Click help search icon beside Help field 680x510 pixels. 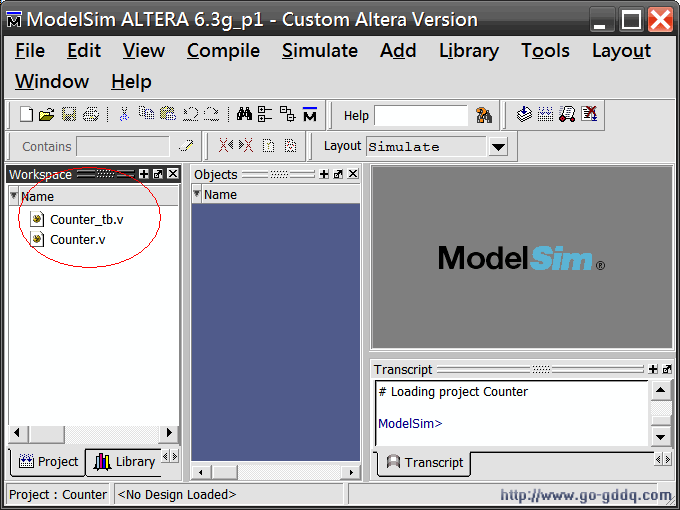coord(484,115)
